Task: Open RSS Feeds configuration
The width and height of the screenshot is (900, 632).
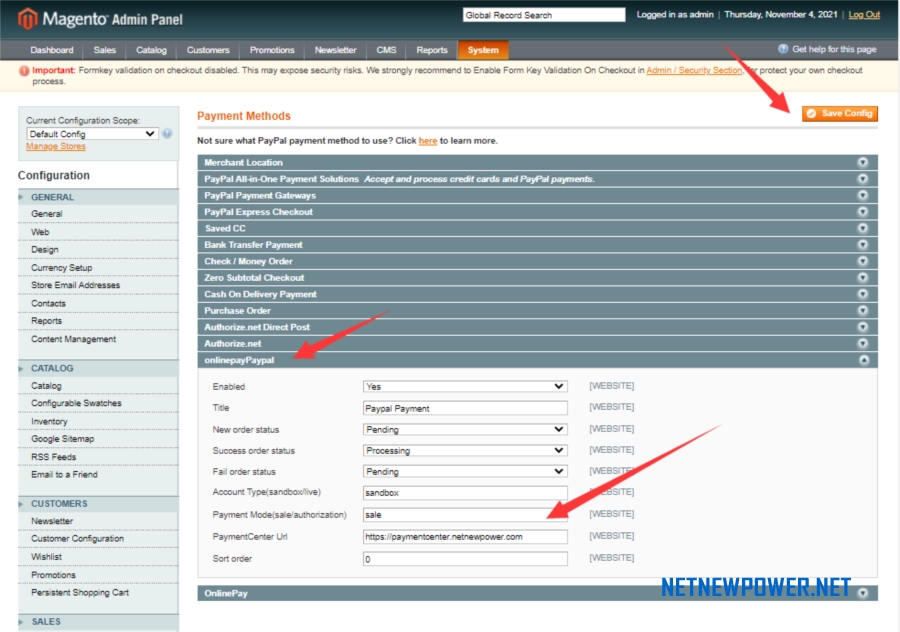Action: point(53,457)
